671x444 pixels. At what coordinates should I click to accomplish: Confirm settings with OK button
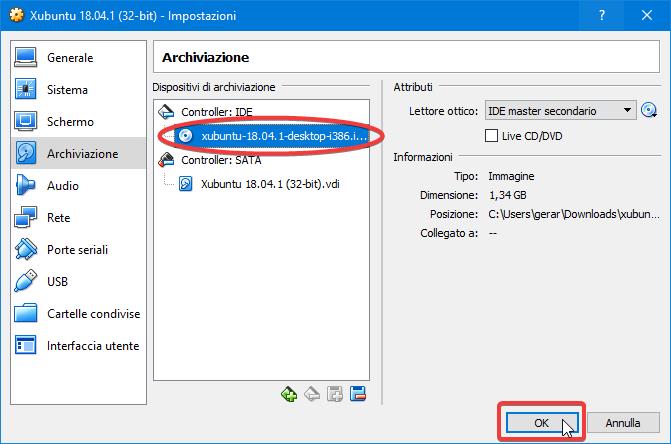click(542, 423)
